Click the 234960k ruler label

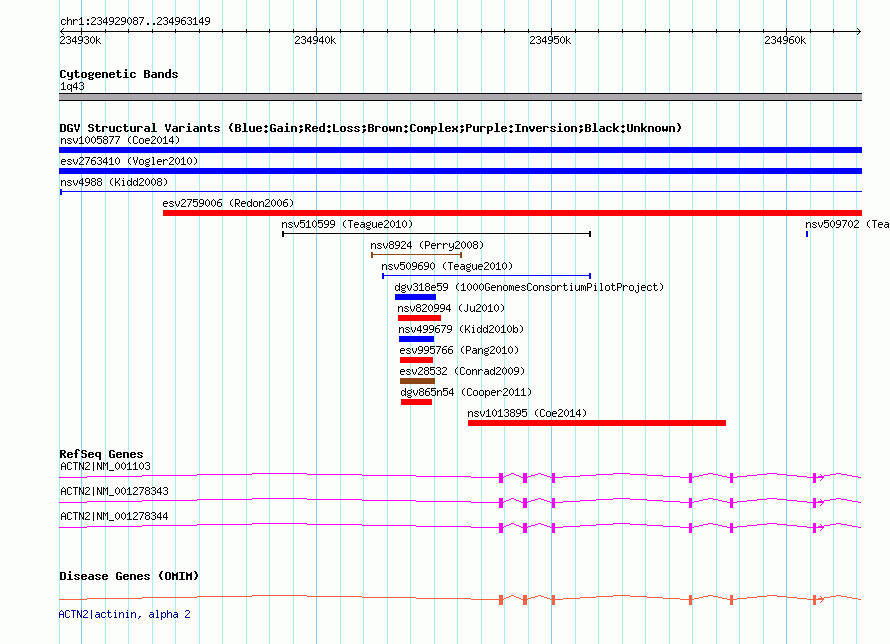tap(785, 40)
